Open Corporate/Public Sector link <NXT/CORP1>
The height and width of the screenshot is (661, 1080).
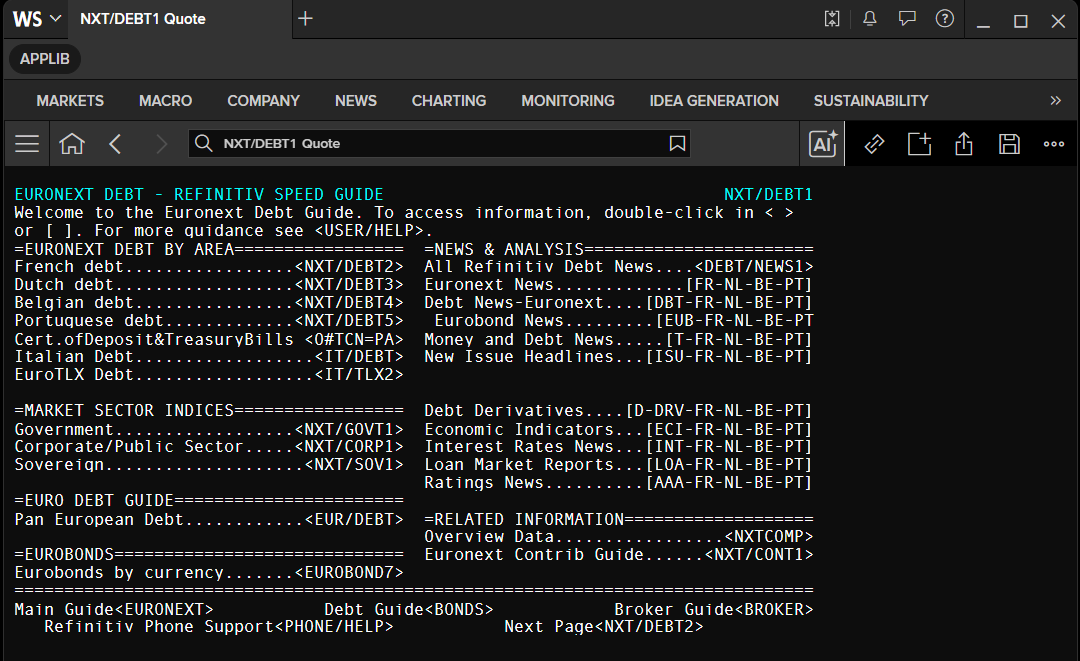349,446
